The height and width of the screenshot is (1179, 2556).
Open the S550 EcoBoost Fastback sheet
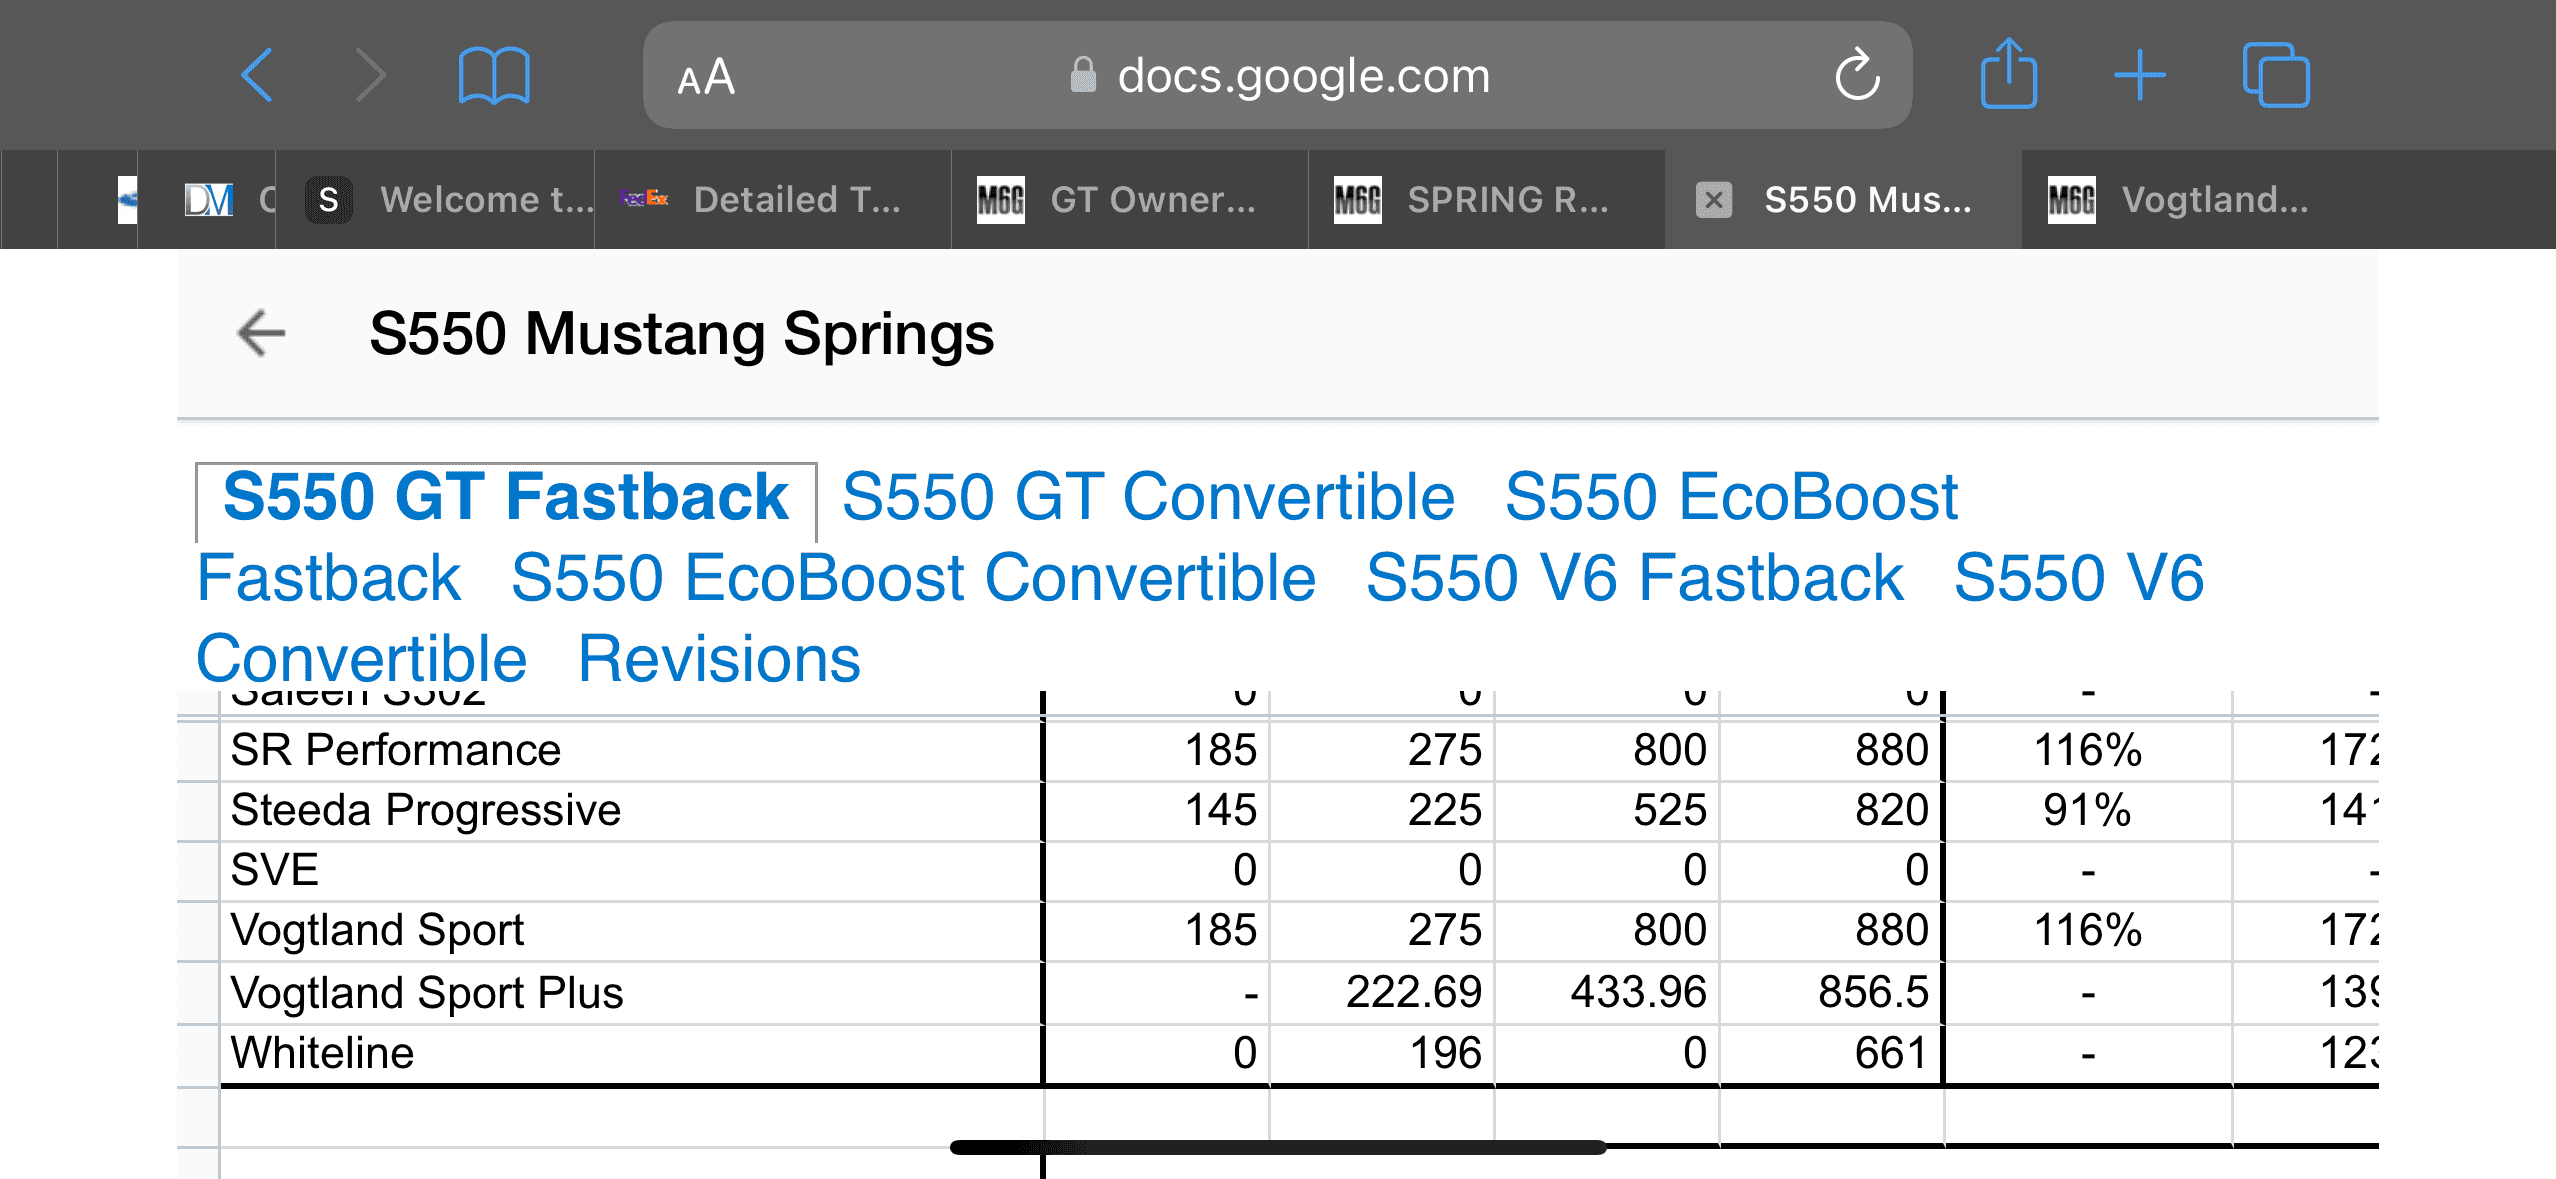[1730, 497]
